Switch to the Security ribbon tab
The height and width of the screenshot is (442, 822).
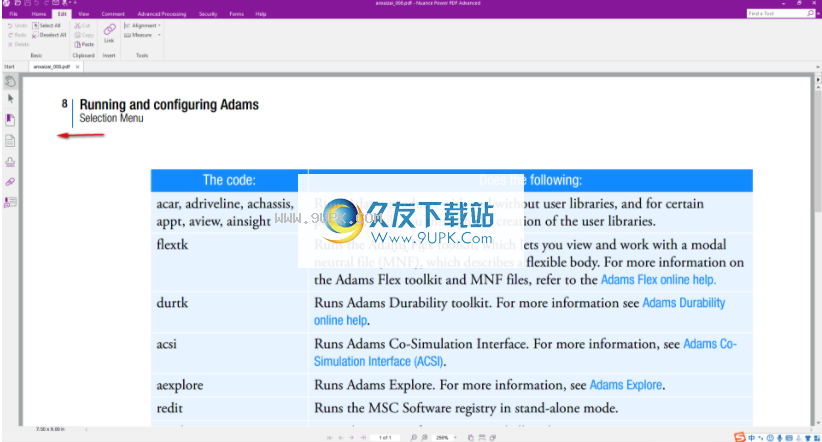click(208, 14)
